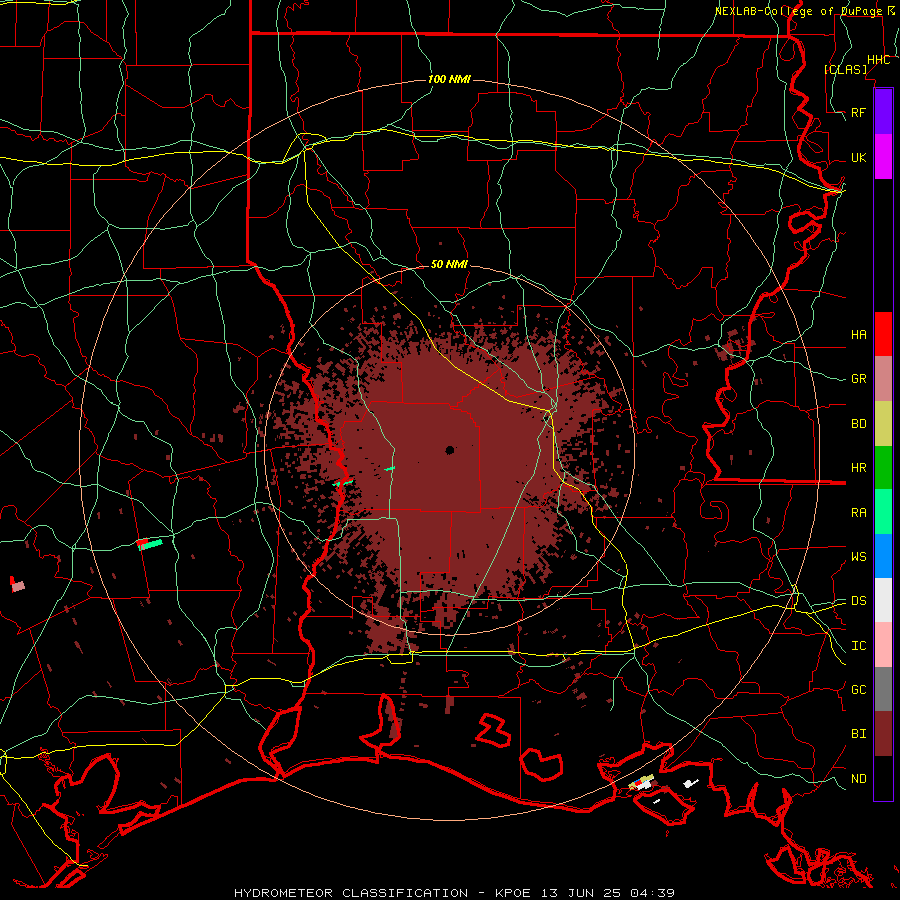Screen dimensions: 900x900
Task: Click the GR pink legend swatch
Action: click(x=883, y=379)
